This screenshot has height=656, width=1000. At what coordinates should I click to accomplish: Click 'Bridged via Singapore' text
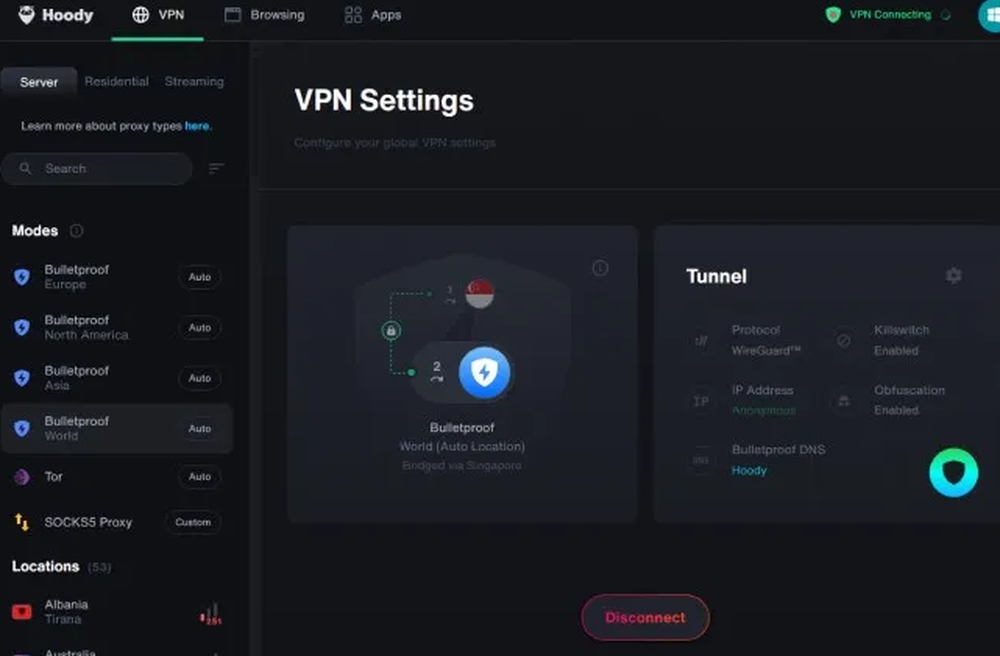coord(462,465)
